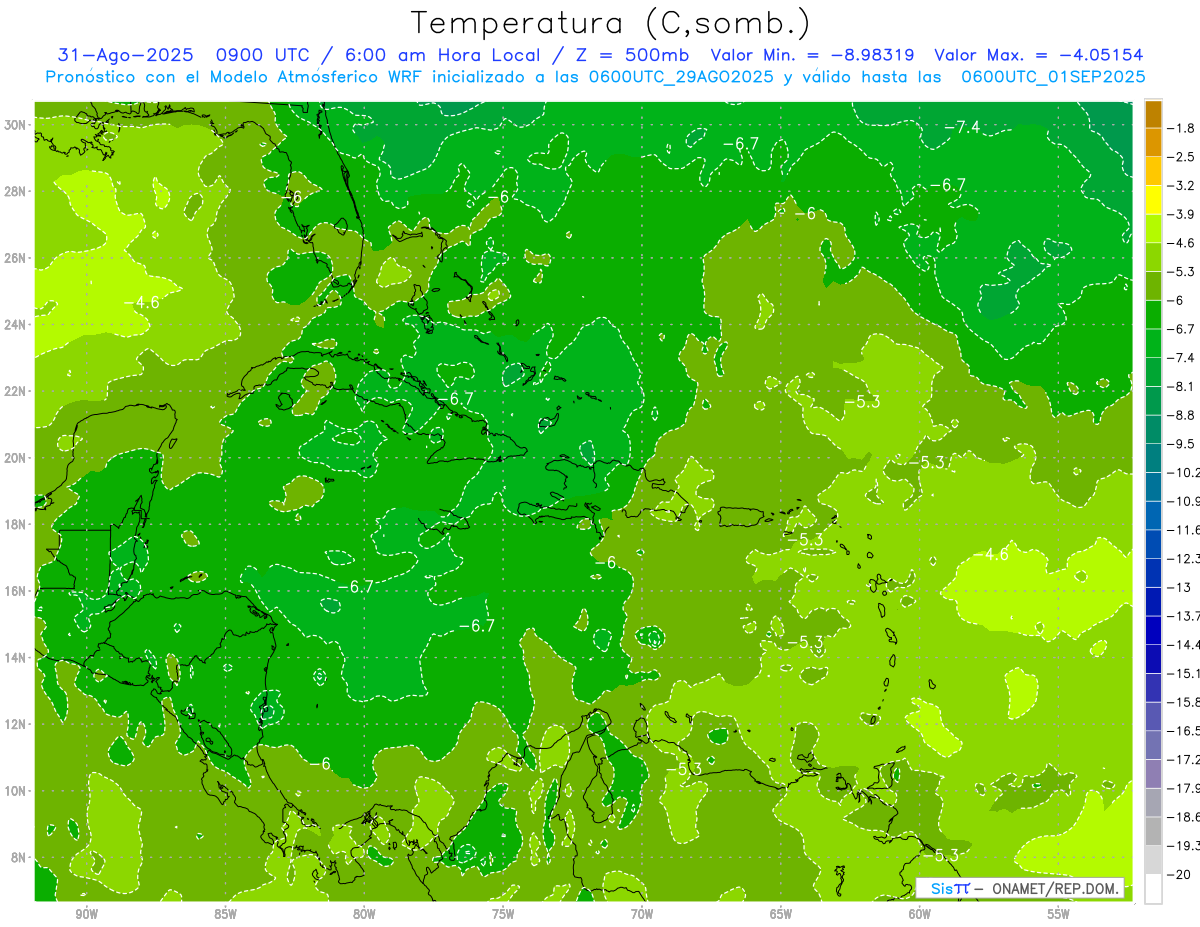Click the "-7.4" contour label on the map
The height and width of the screenshot is (927, 1200).
point(962,126)
